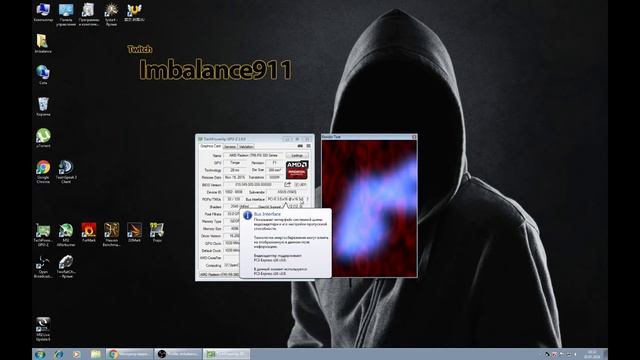Click the Lookup button in GPU-Z

pos(297,156)
